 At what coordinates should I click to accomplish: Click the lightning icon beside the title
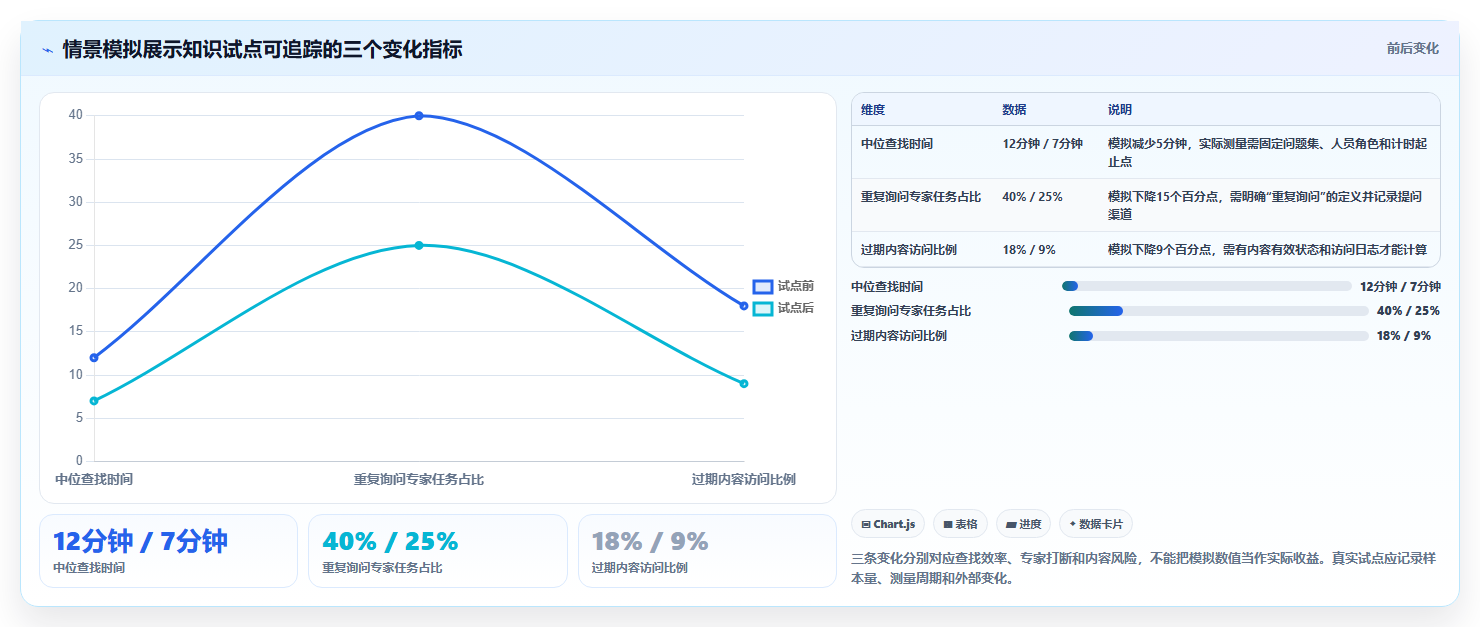click(47, 50)
